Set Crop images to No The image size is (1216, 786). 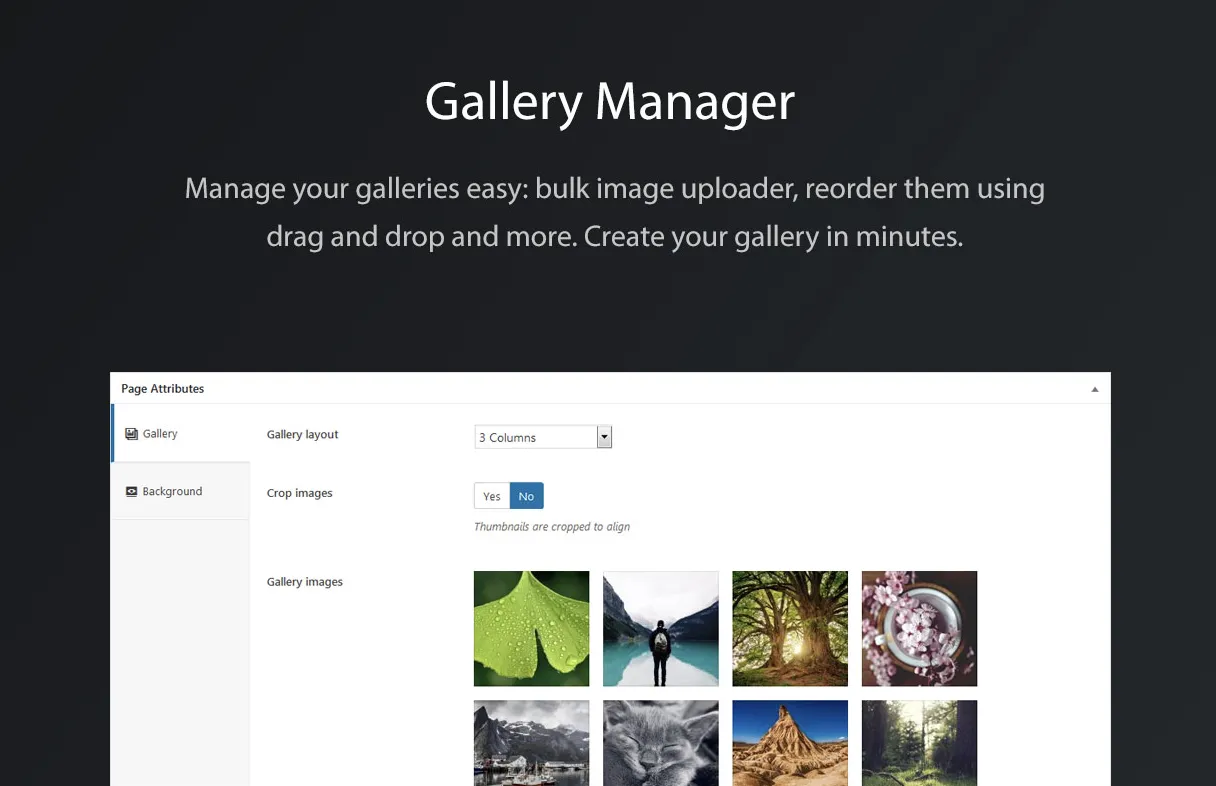(527, 496)
